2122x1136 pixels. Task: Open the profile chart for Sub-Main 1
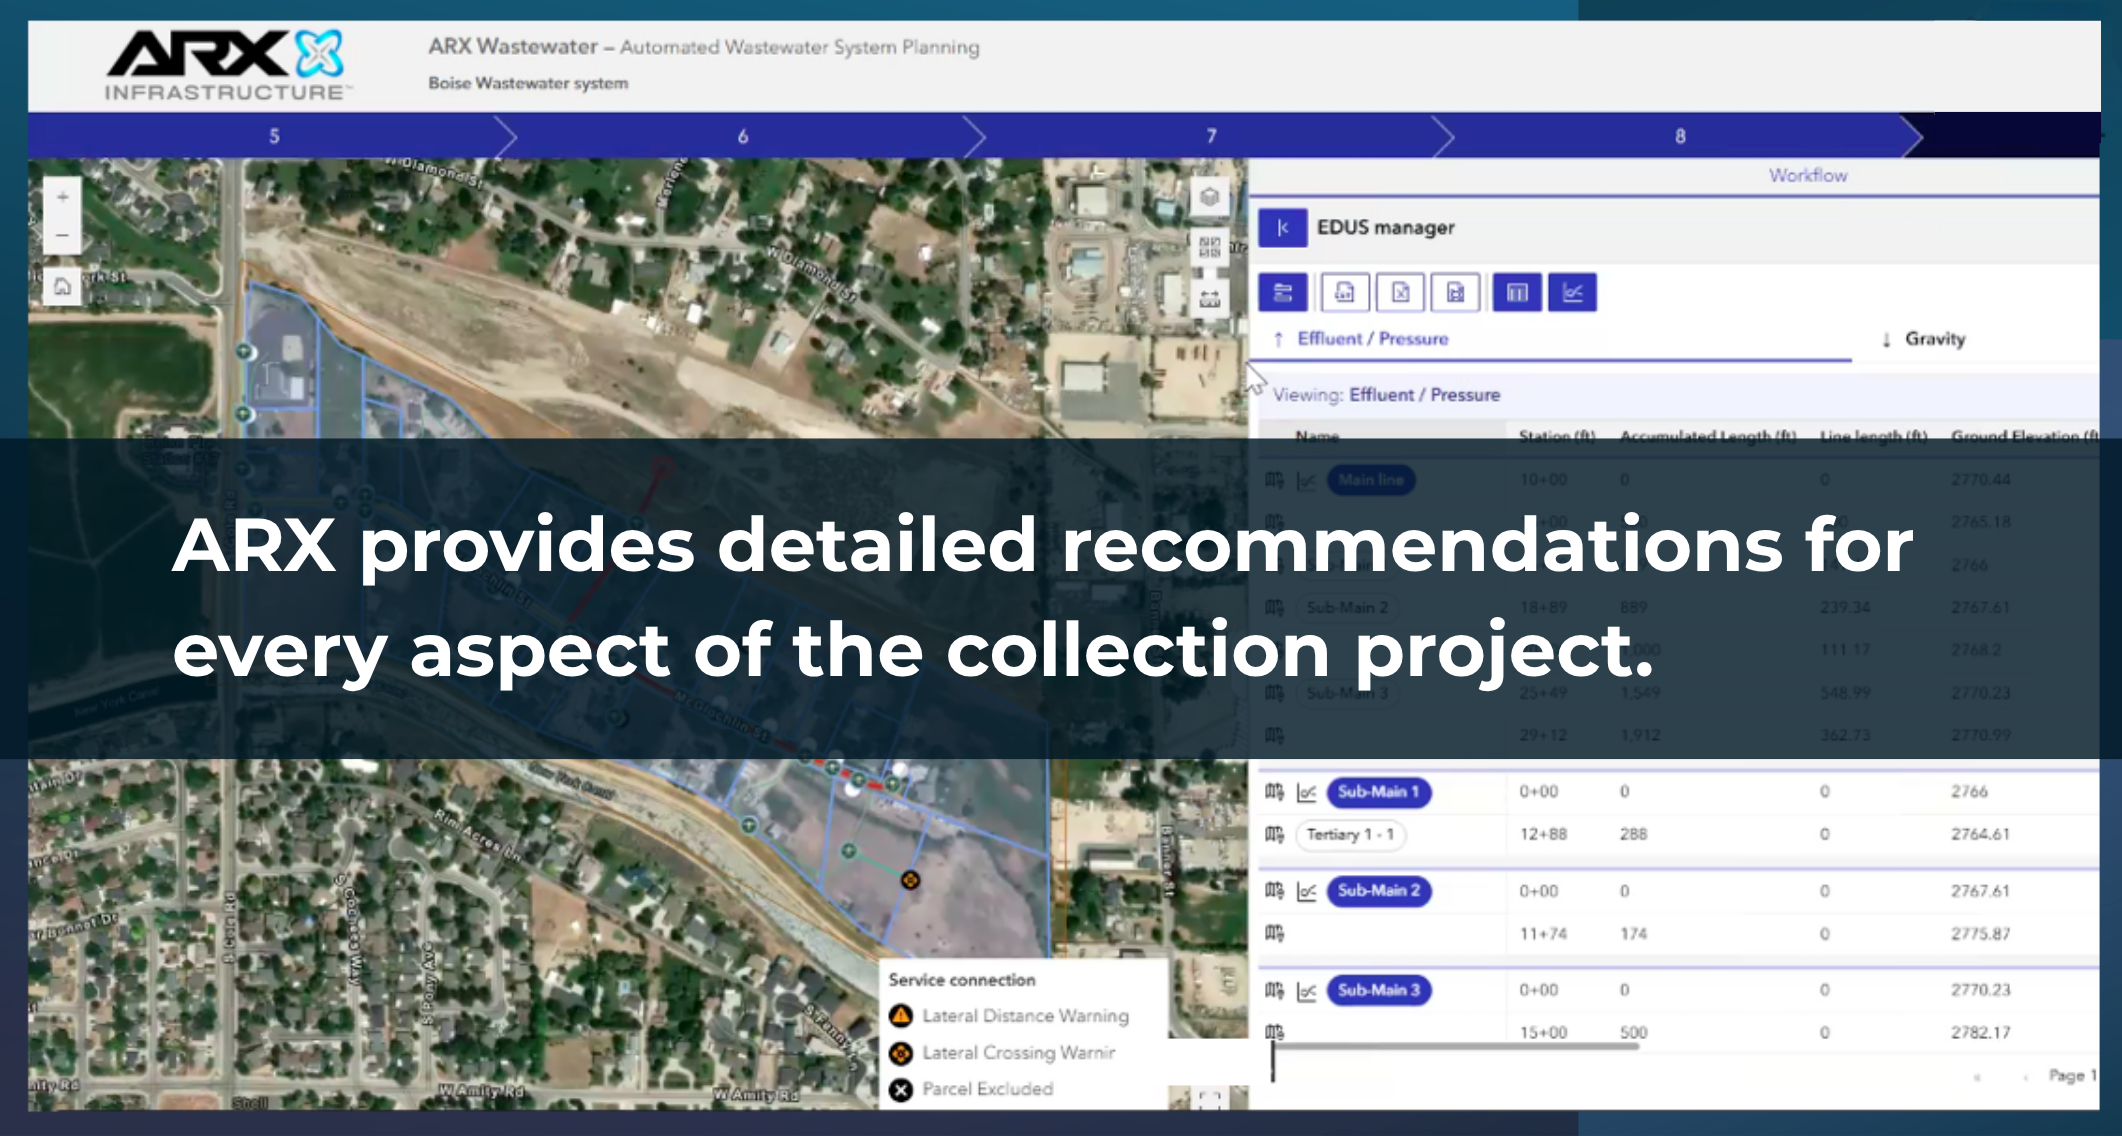click(x=1306, y=793)
